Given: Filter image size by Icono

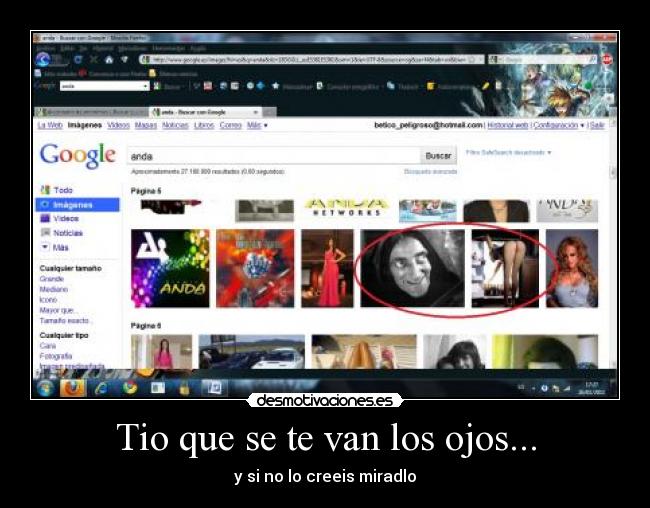Looking at the screenshot, I should [48, 299].
